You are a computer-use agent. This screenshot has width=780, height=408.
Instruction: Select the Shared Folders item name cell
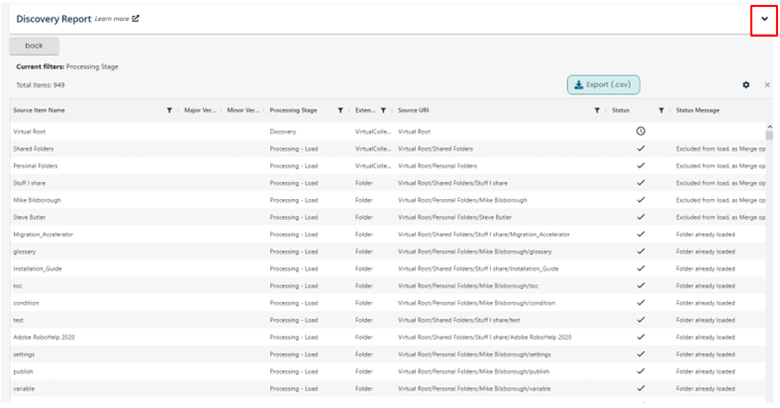tap(33, 149)
